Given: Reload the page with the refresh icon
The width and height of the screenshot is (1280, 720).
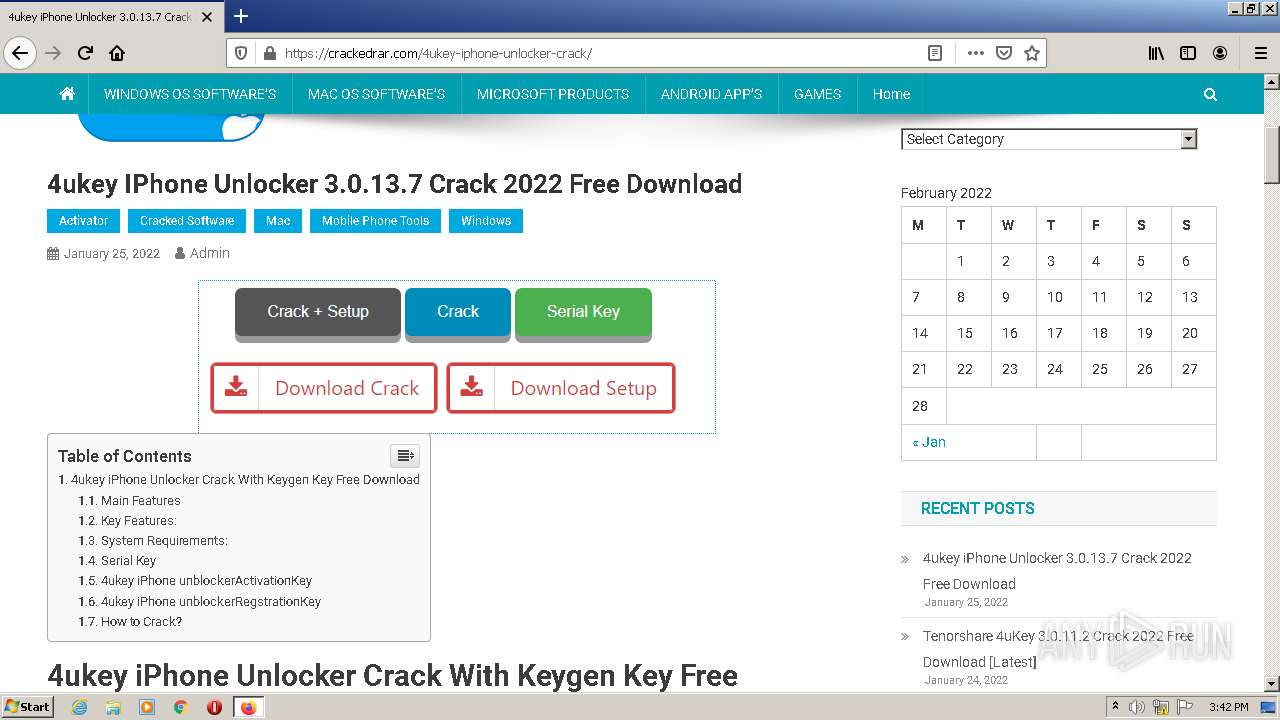Looking at the screenshot, I should tap(85, 53).
